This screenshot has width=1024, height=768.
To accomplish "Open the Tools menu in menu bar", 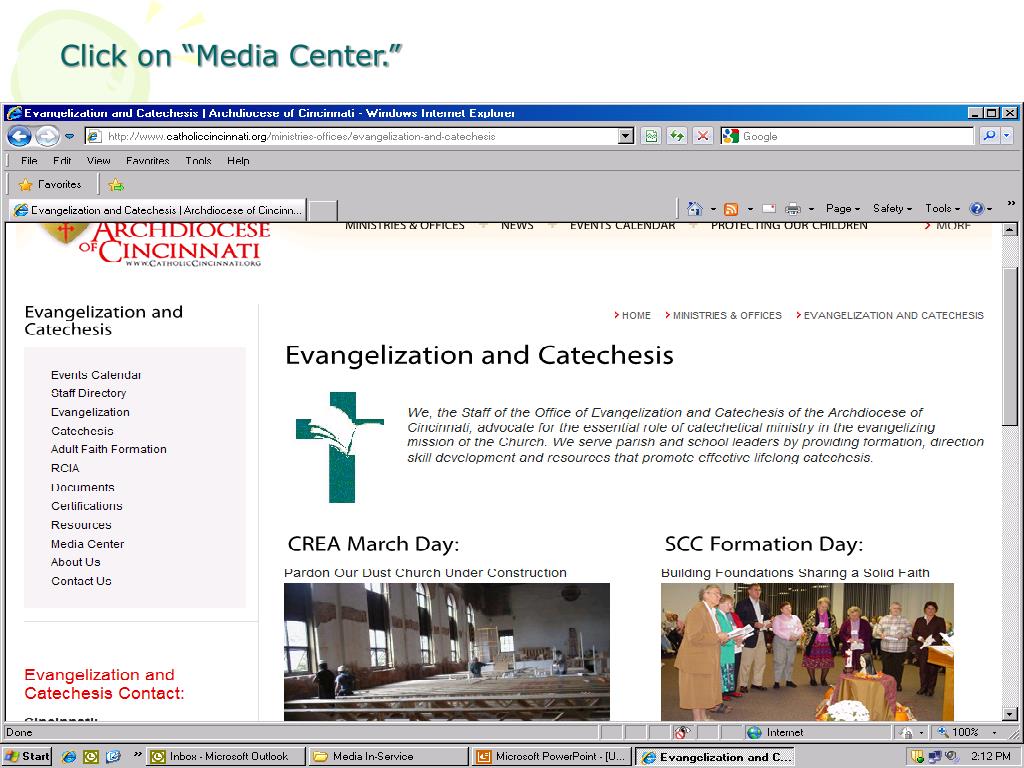I will click(199, 161).
